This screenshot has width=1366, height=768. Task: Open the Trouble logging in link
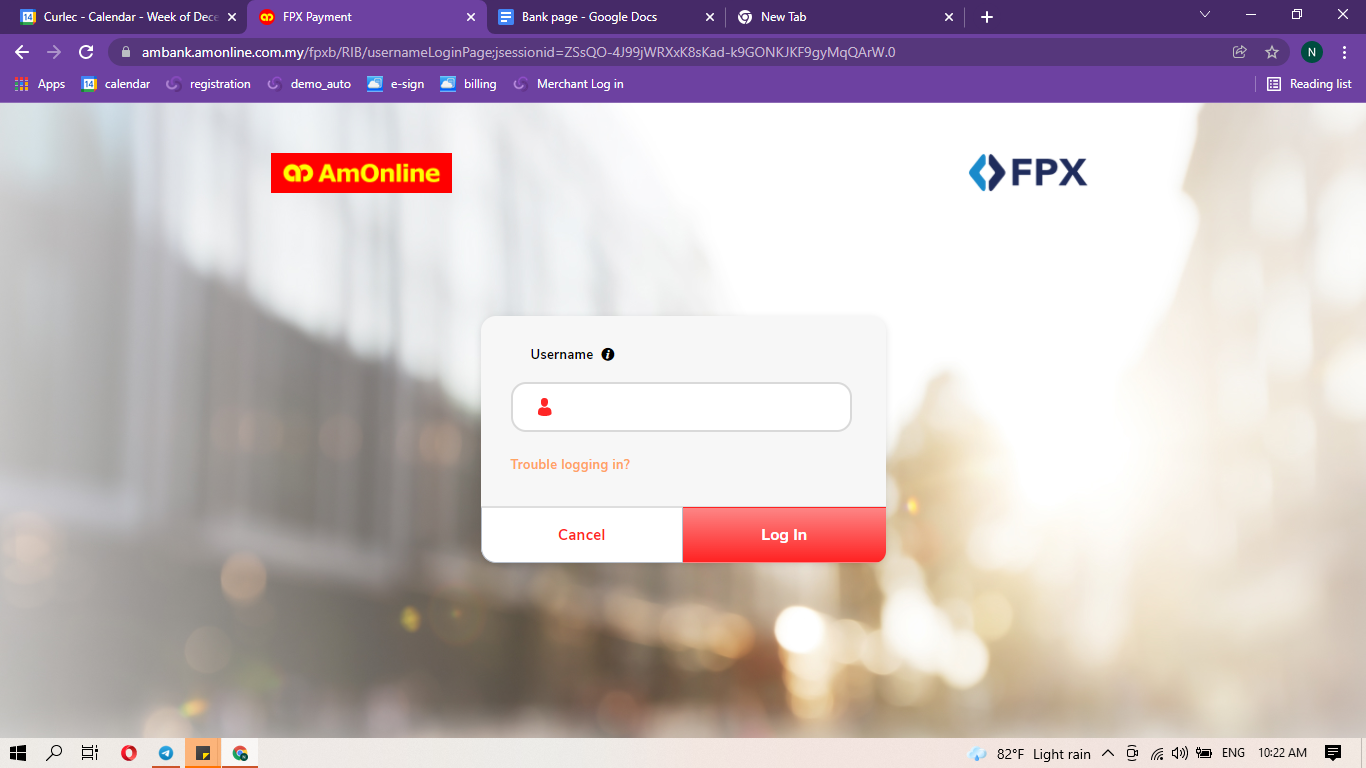pos(570,464)
